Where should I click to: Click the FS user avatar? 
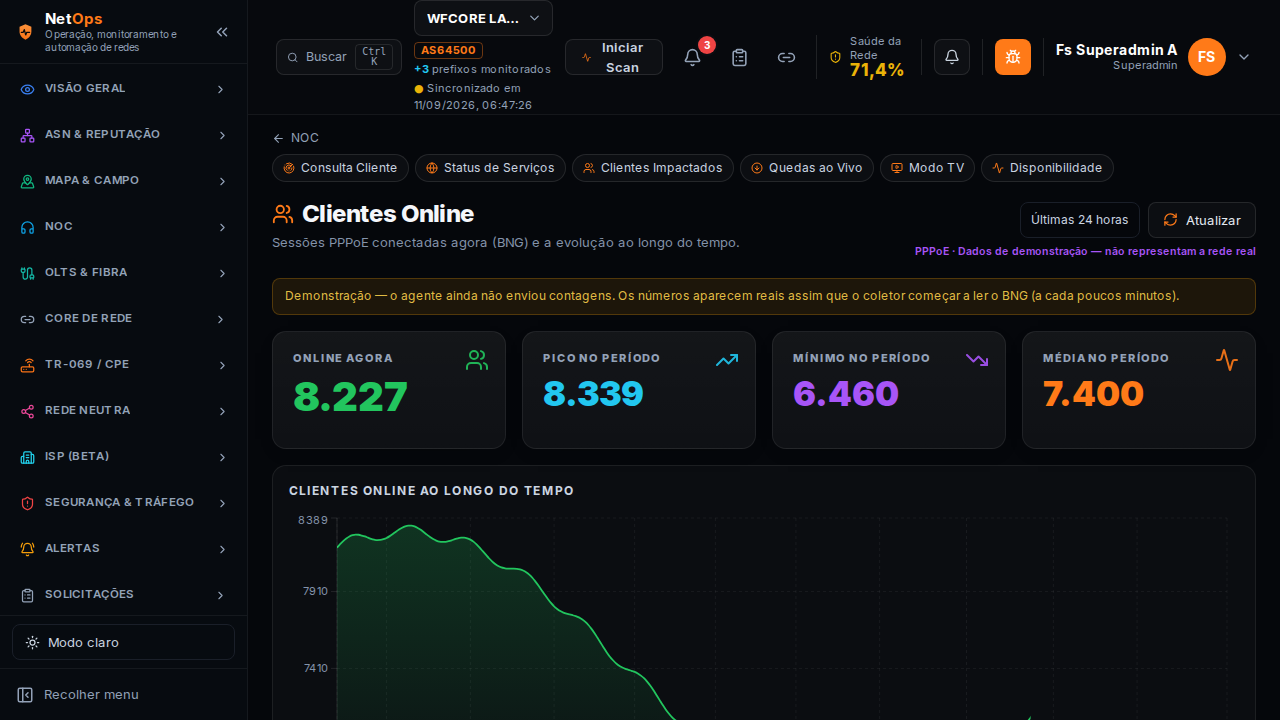pyautogui.click(x=1207, y=57)
